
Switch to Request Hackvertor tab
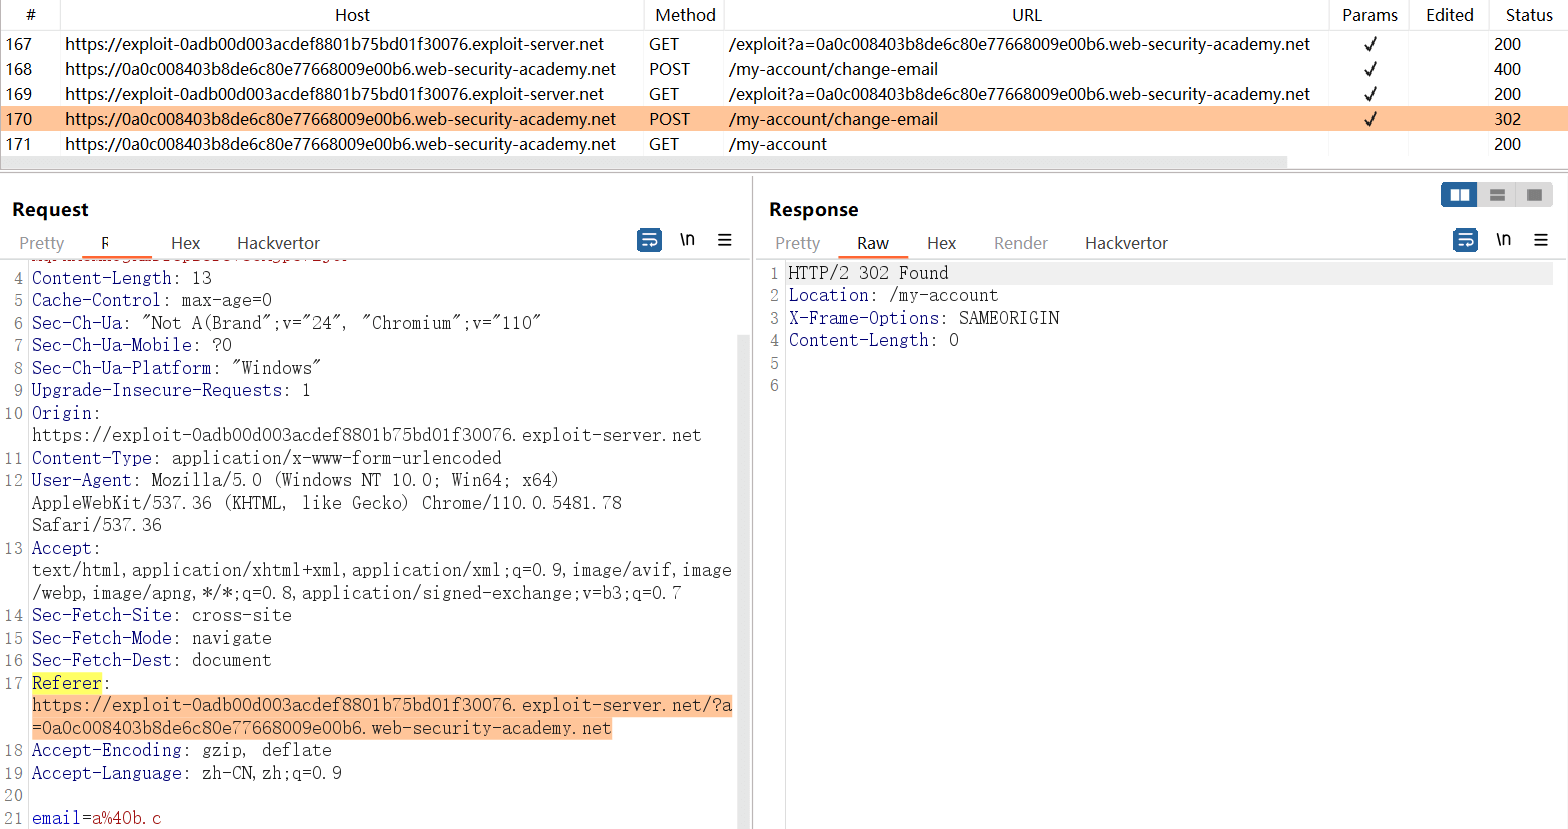[278, 243]
